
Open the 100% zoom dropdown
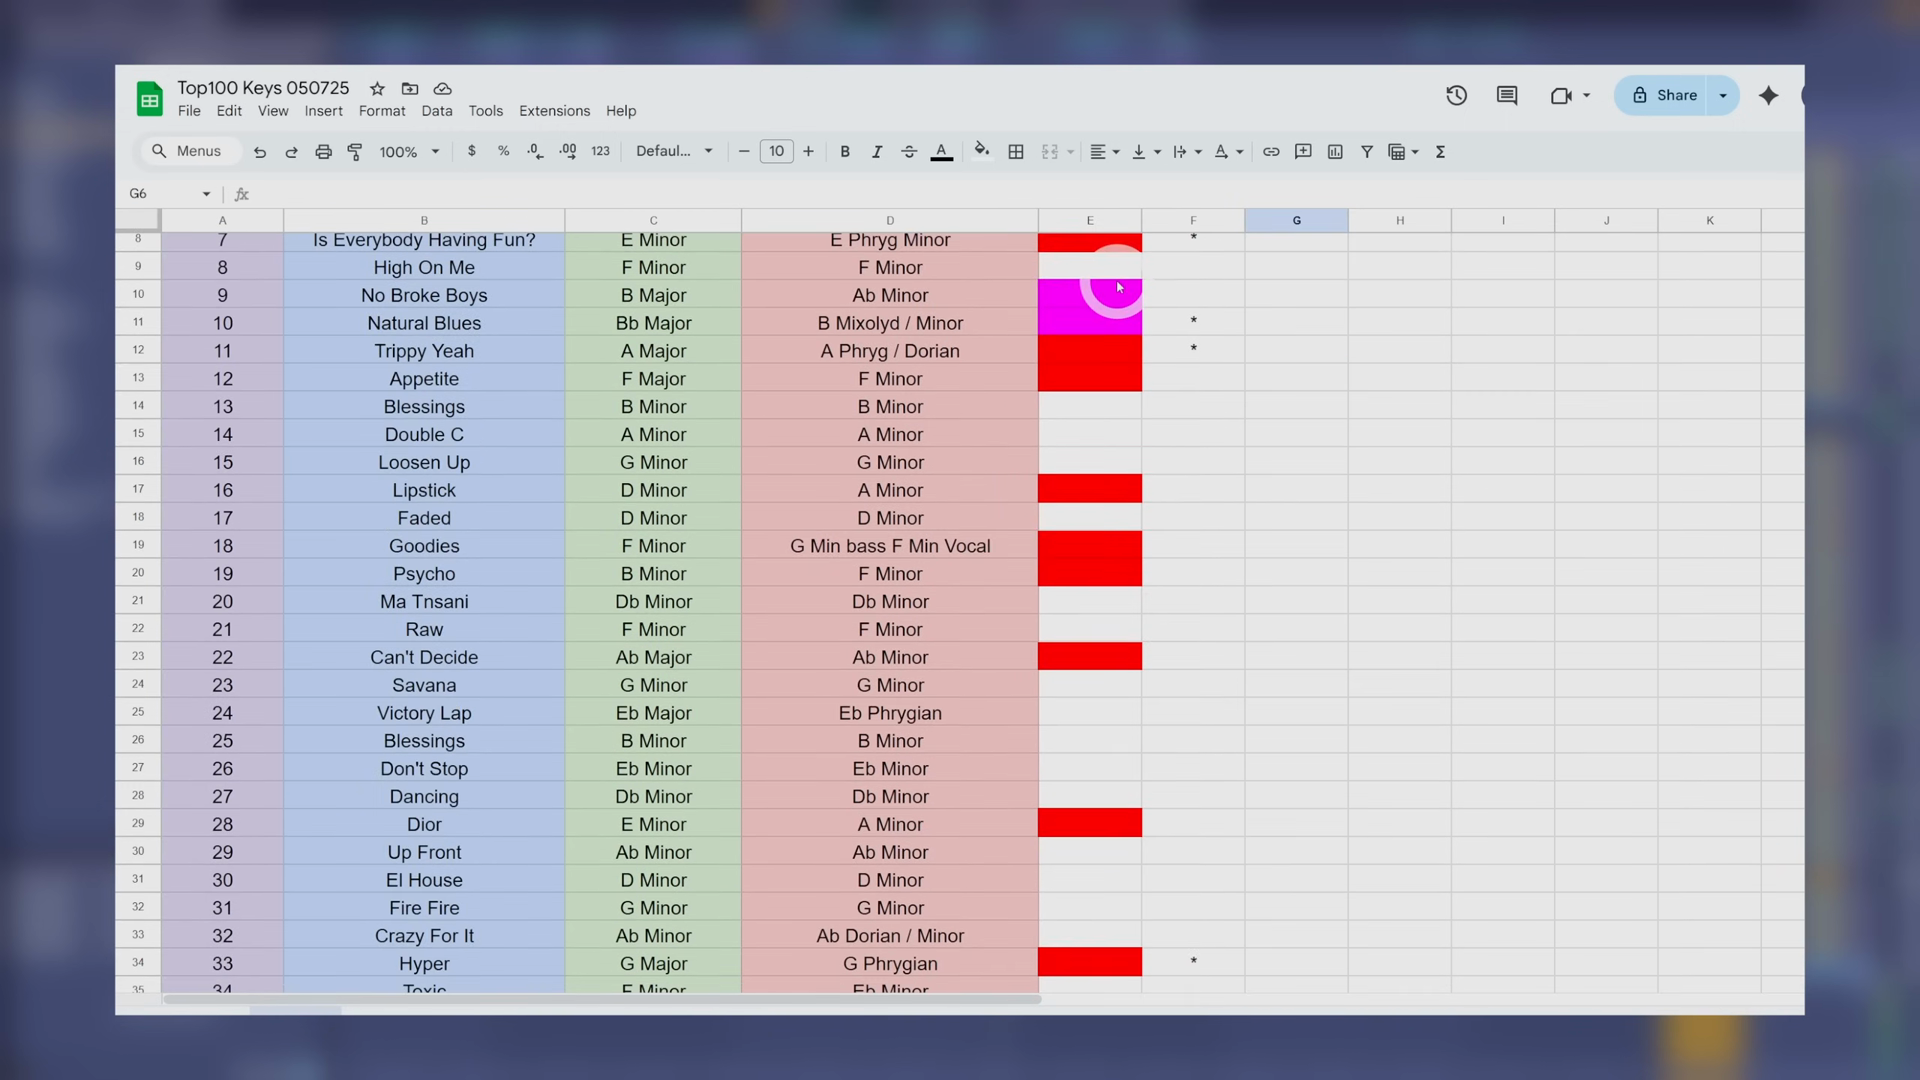coord(409,152)
